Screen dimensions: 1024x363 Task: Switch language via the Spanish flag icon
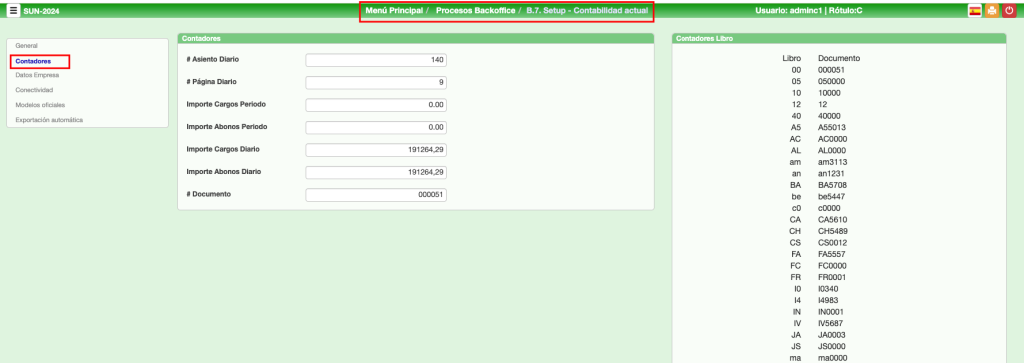point(974,10)
